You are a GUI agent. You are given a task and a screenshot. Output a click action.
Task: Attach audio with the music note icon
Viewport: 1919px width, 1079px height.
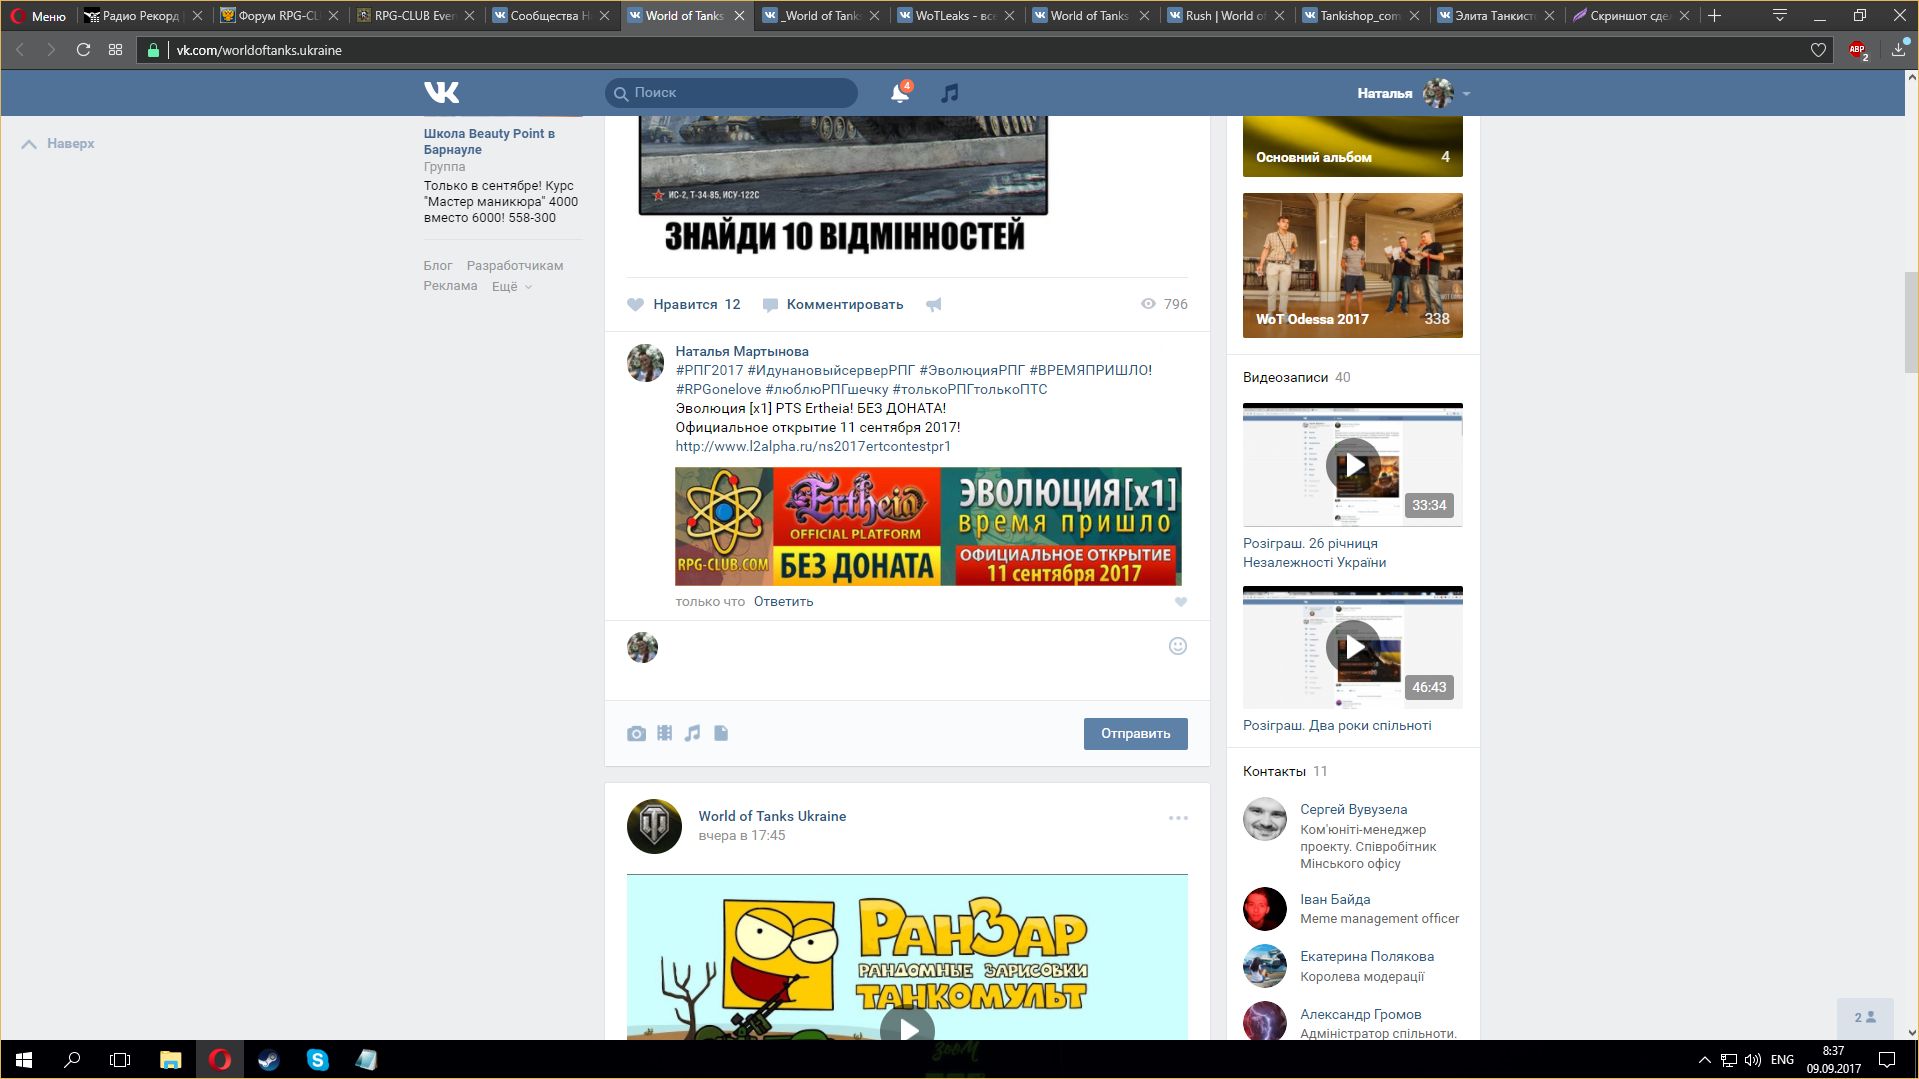tap(692, 733)
